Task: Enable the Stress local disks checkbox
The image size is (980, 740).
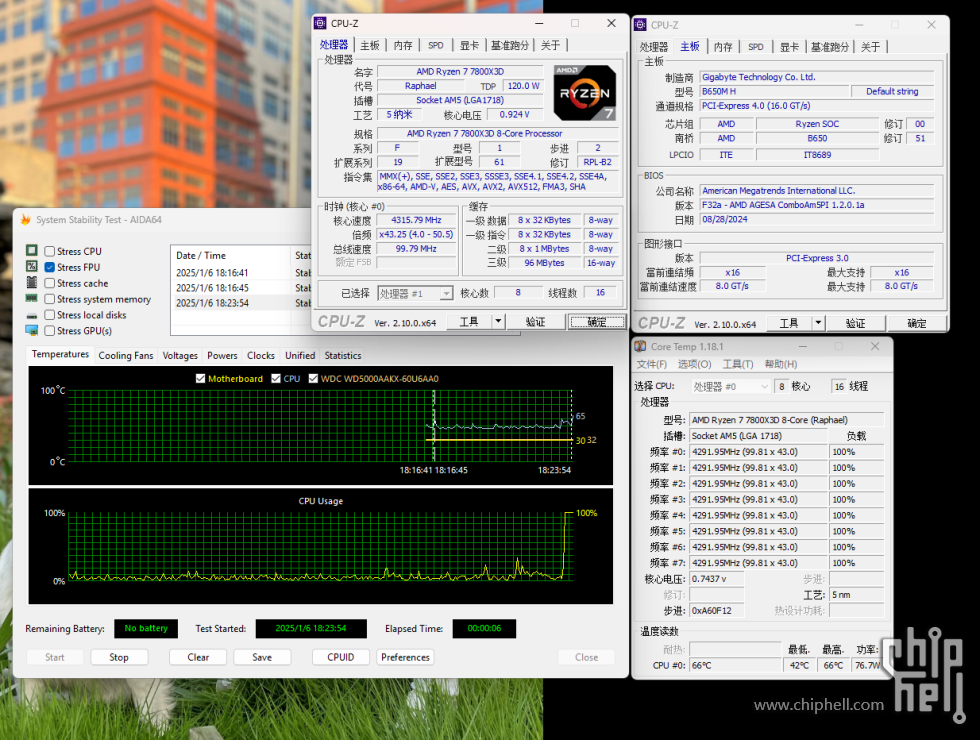Action: (50, 315)
